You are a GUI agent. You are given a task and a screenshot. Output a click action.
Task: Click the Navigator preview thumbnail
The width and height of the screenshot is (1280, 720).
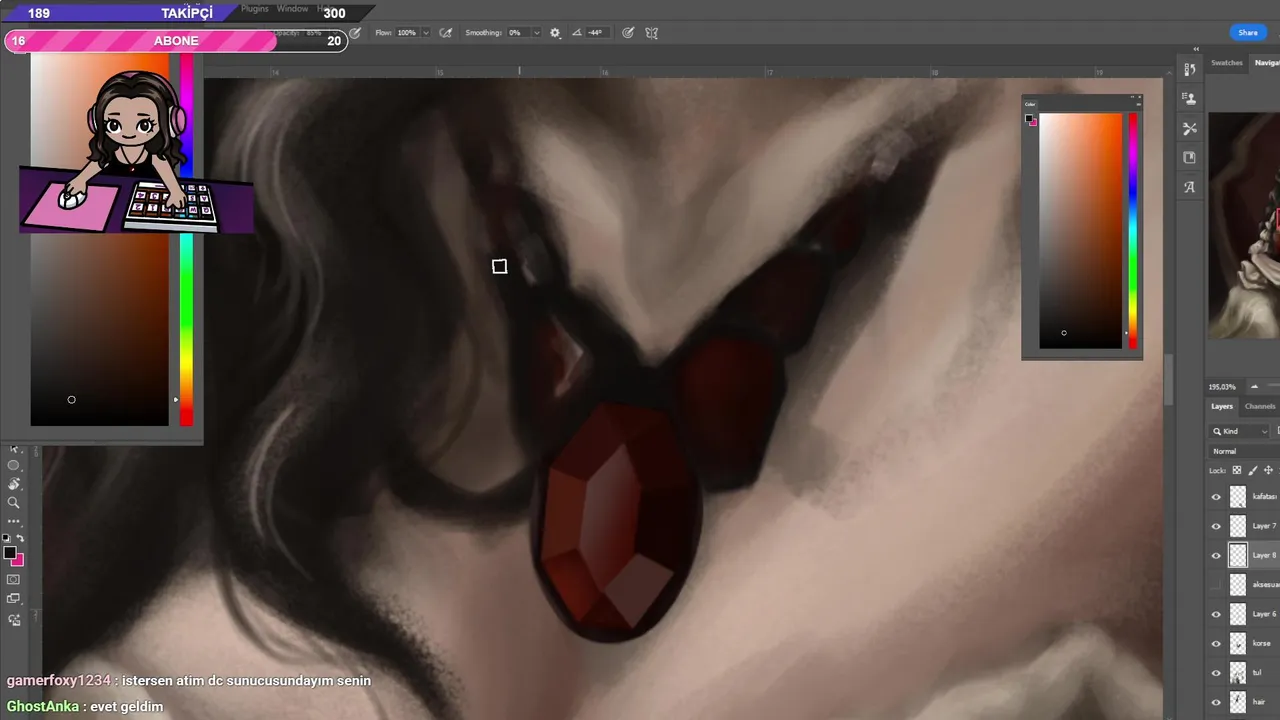click(1244, 225)
